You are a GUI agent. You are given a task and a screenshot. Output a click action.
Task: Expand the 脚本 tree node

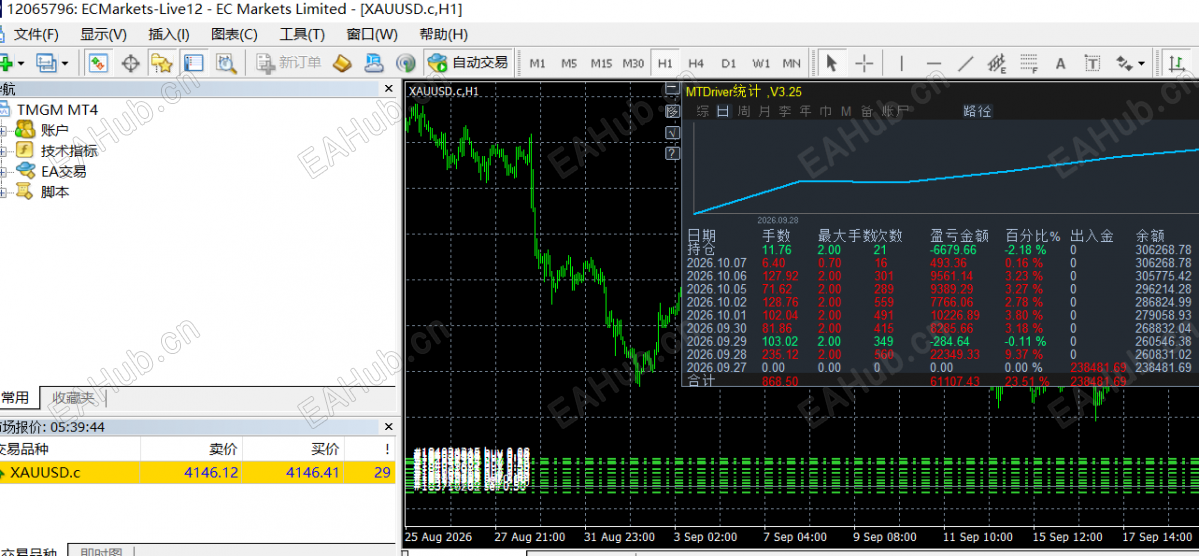[x=2, y=193]
